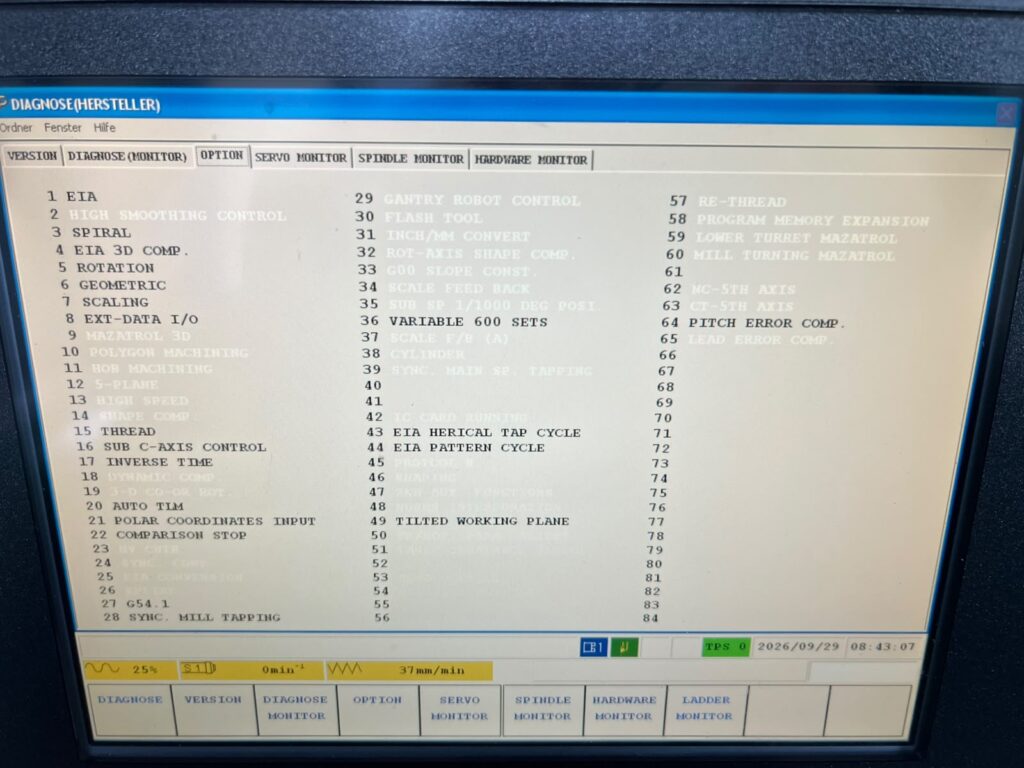Viewport: 1024px width, 768px height.
Task: Click the SPINDLE MONITOR softkey
Action: click(x=542, y=709)
